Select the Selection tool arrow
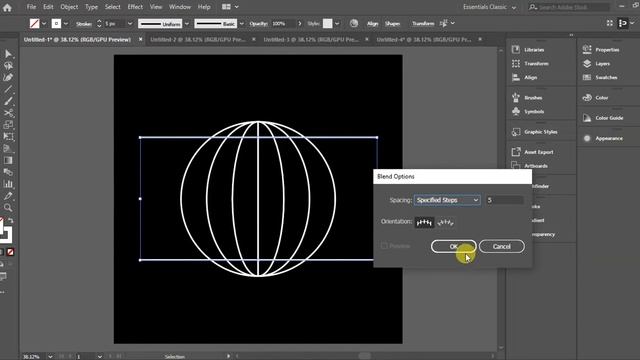 tap(8, 54)
